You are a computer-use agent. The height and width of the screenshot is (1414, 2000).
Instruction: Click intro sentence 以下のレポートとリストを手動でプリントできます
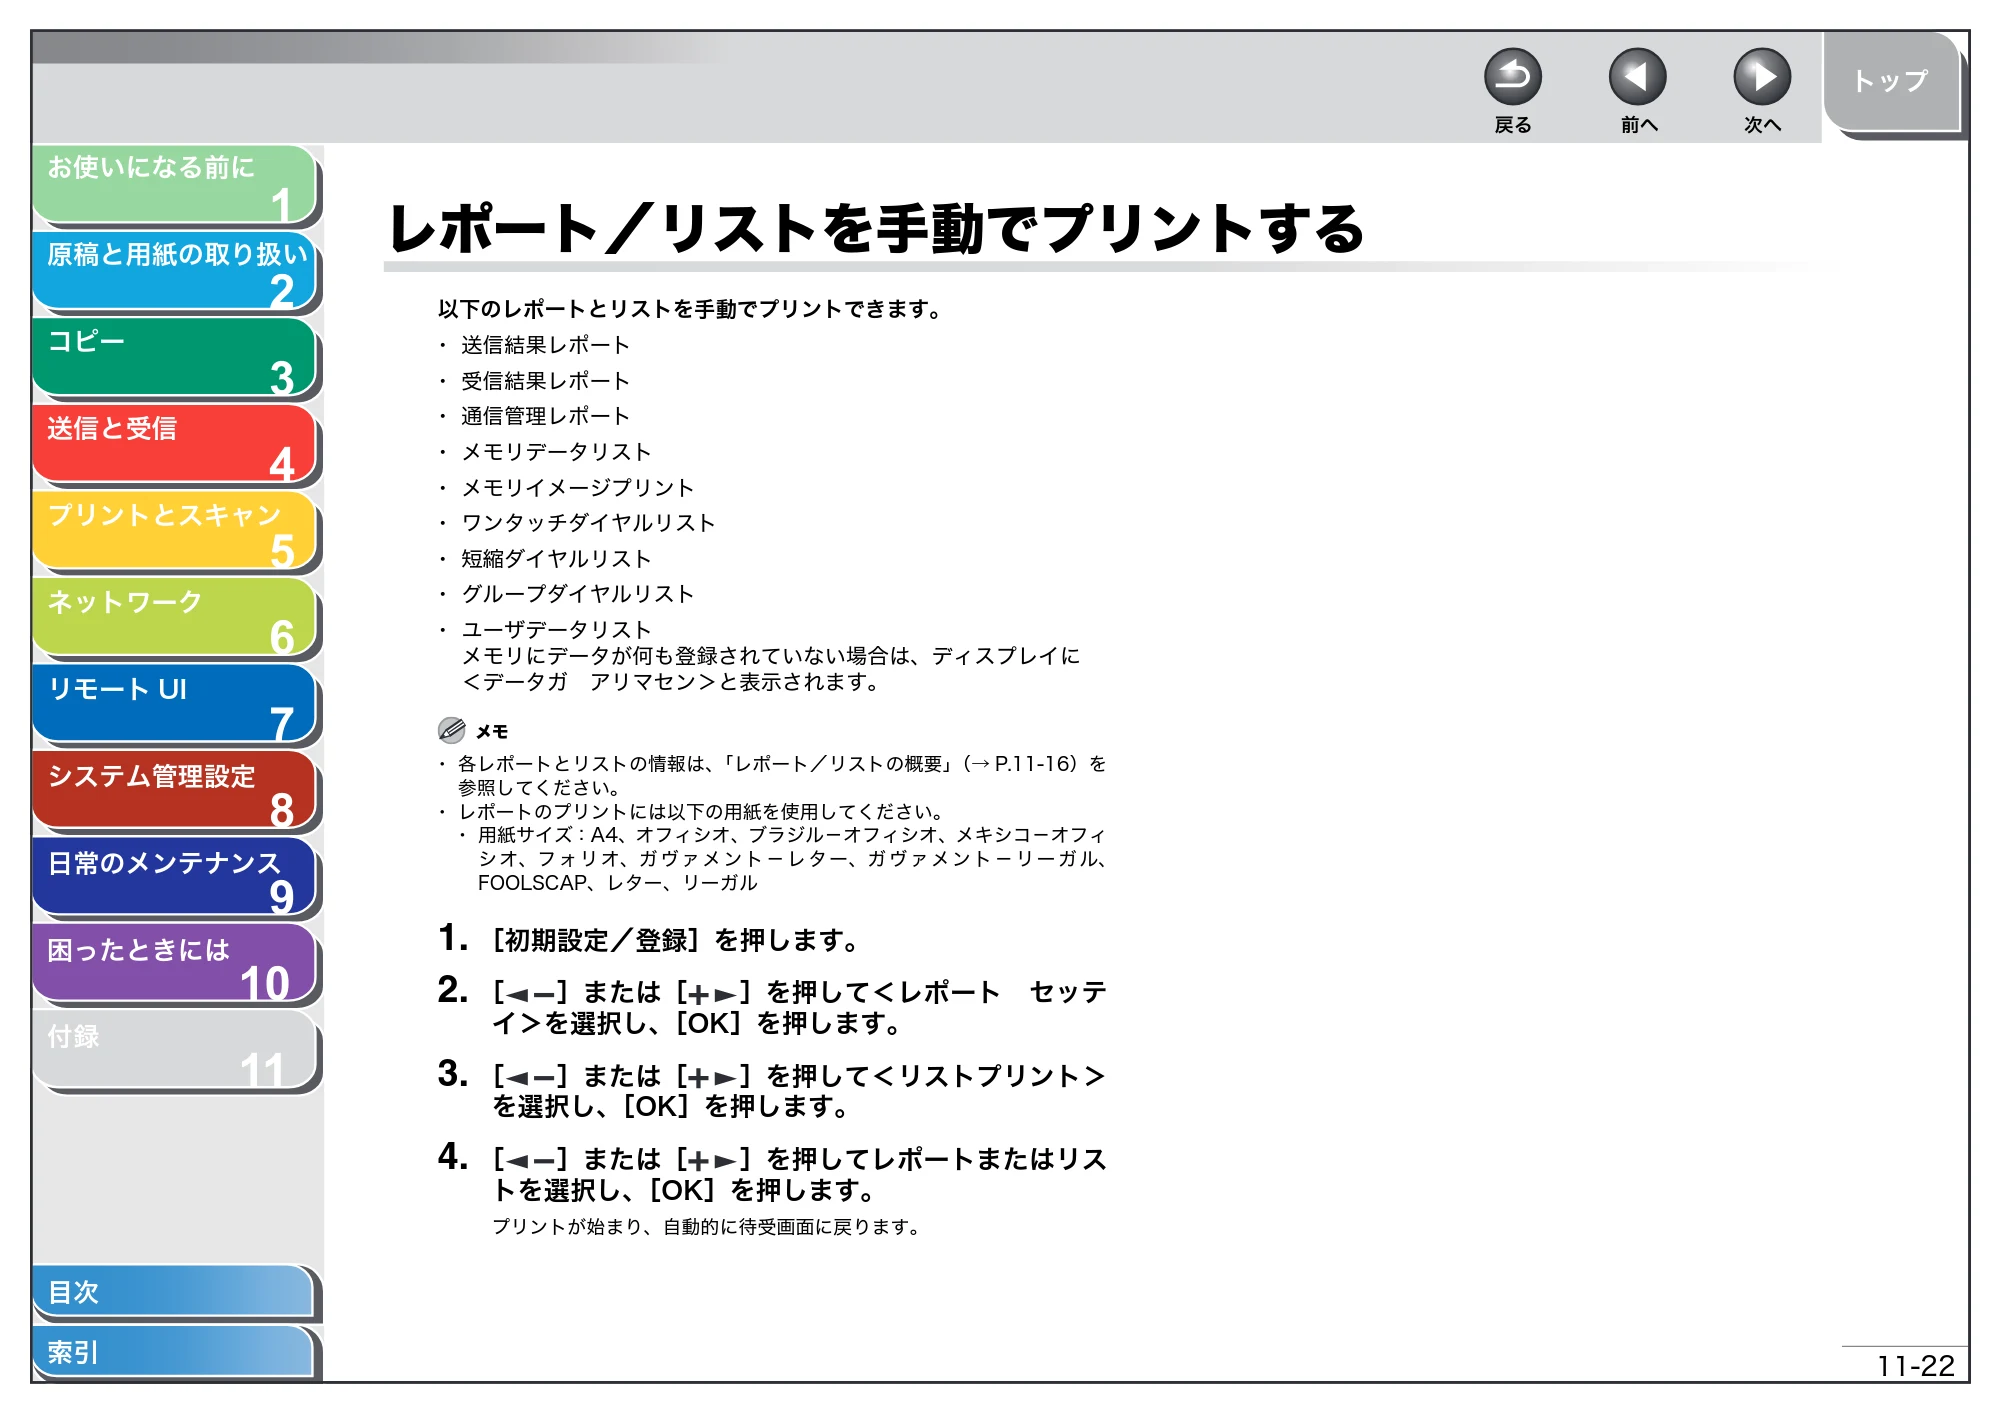click(691, 309)
